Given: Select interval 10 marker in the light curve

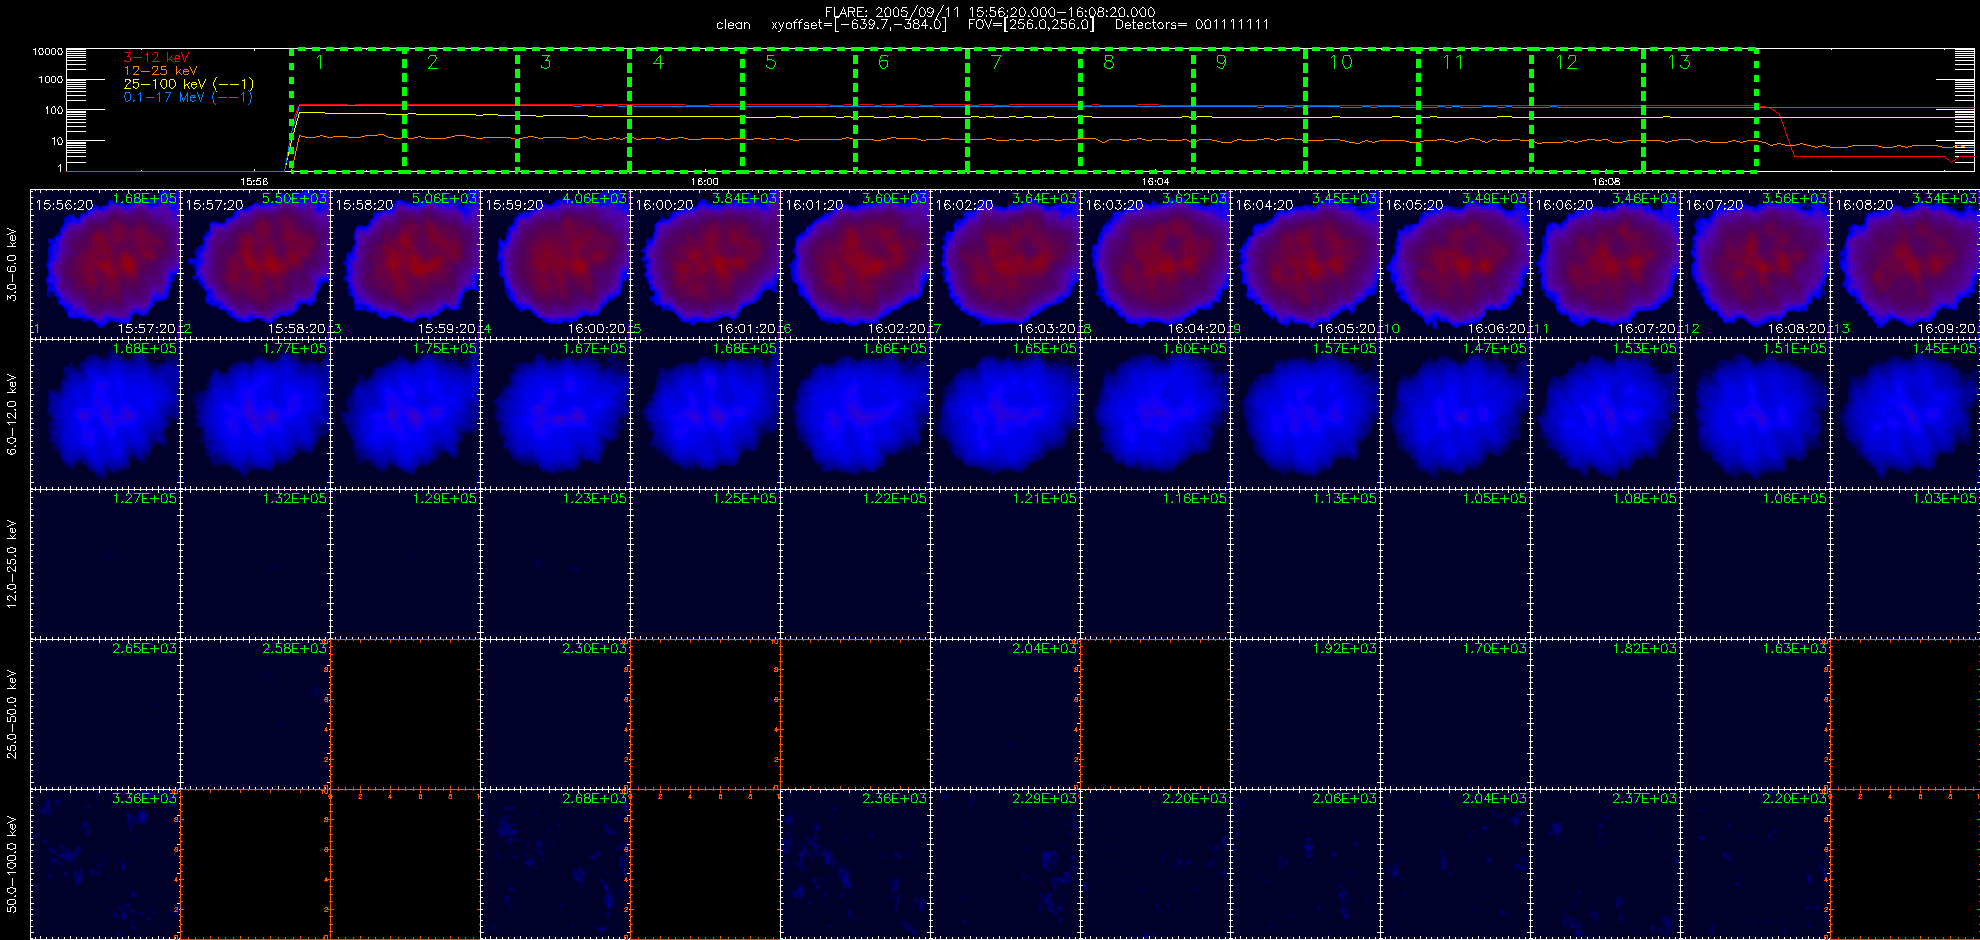Looking at the screenshot, I should coord(1341,62).
